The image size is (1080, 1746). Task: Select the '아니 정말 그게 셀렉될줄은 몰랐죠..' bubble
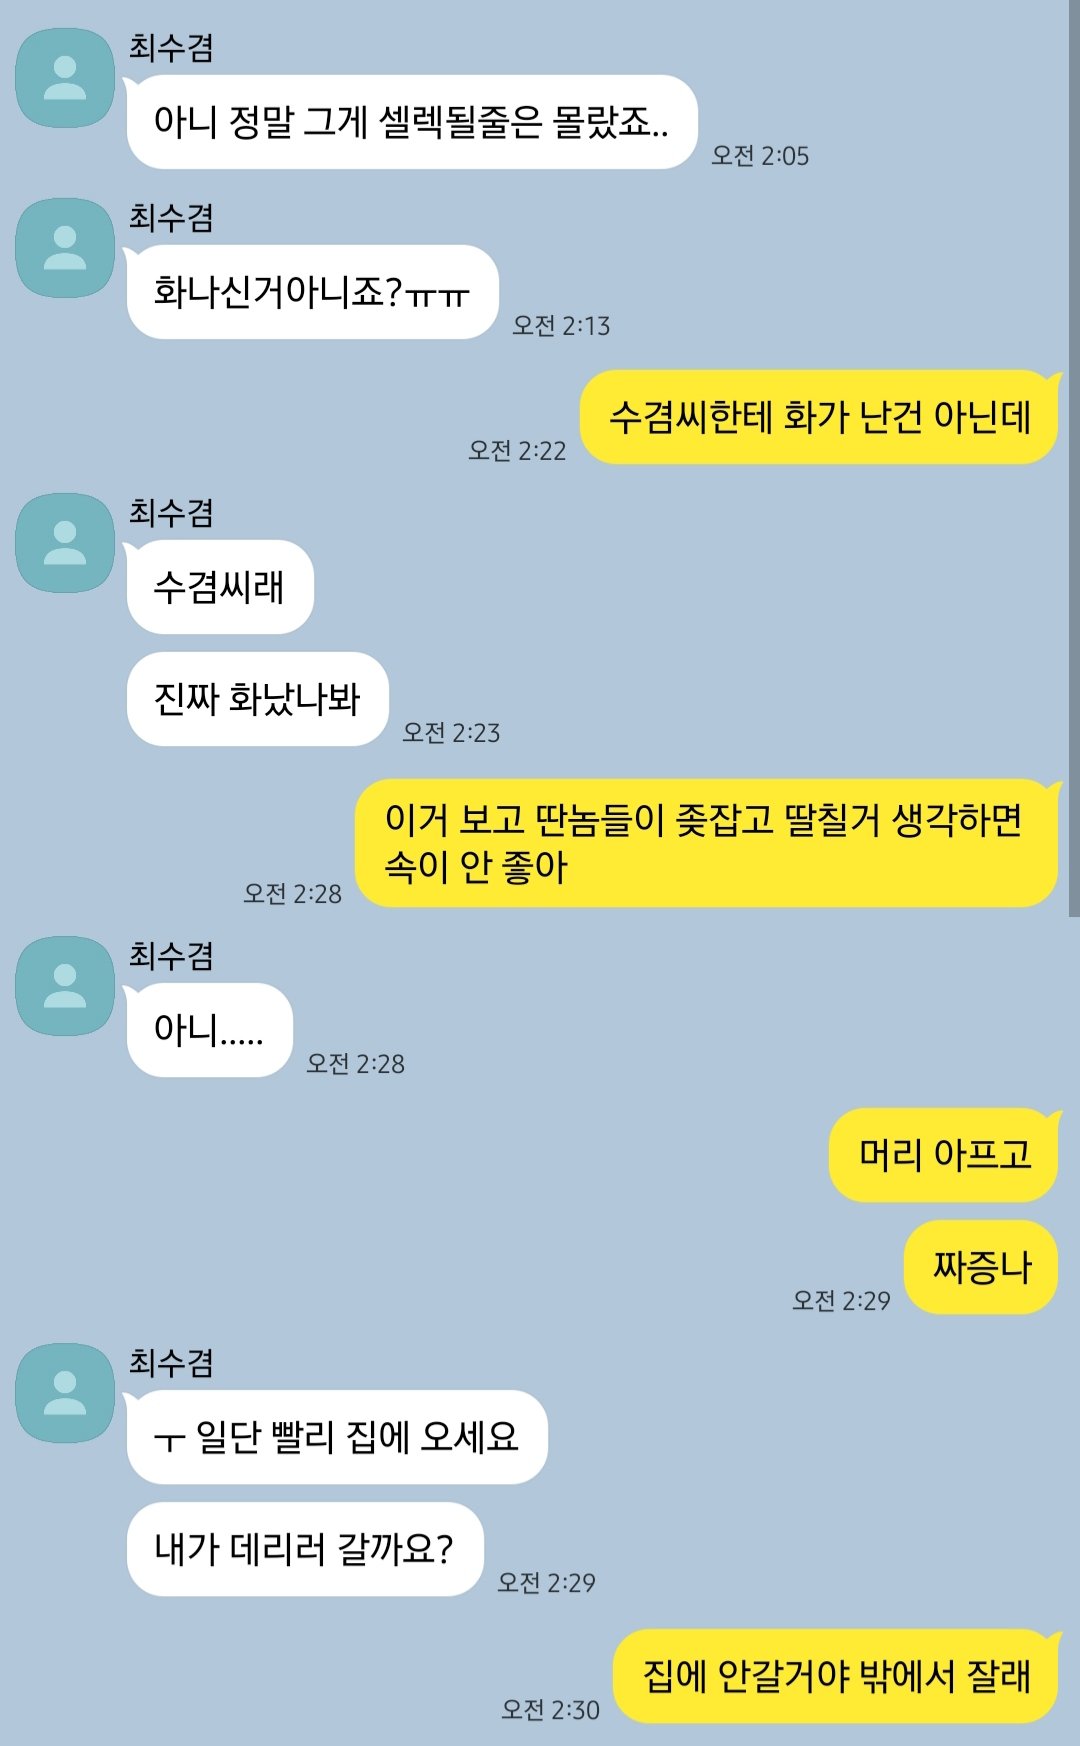(411, 122)
